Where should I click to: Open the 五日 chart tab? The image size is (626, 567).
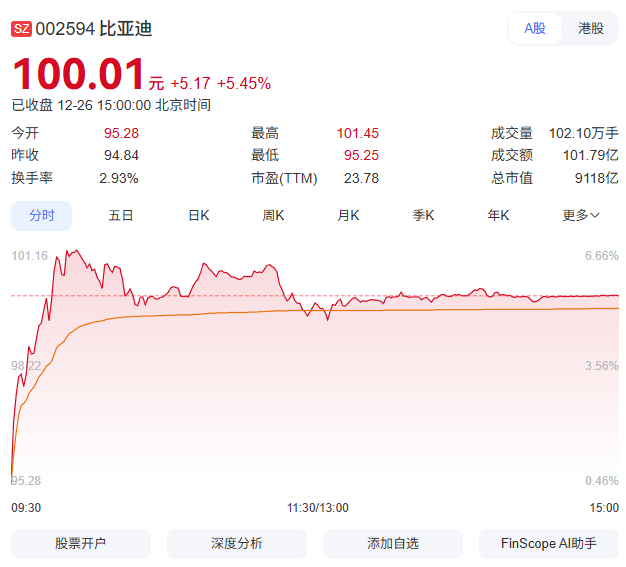(121, 215)
